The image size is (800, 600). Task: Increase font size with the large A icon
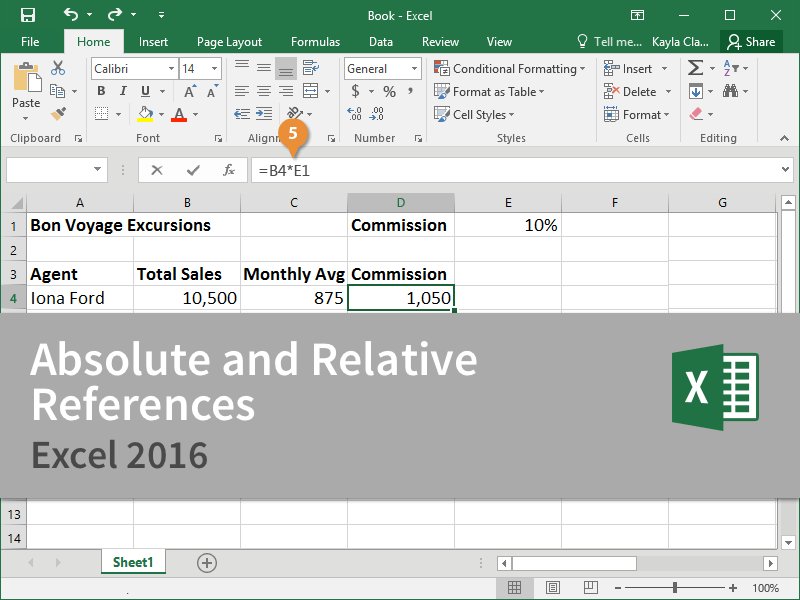(189, 91)
